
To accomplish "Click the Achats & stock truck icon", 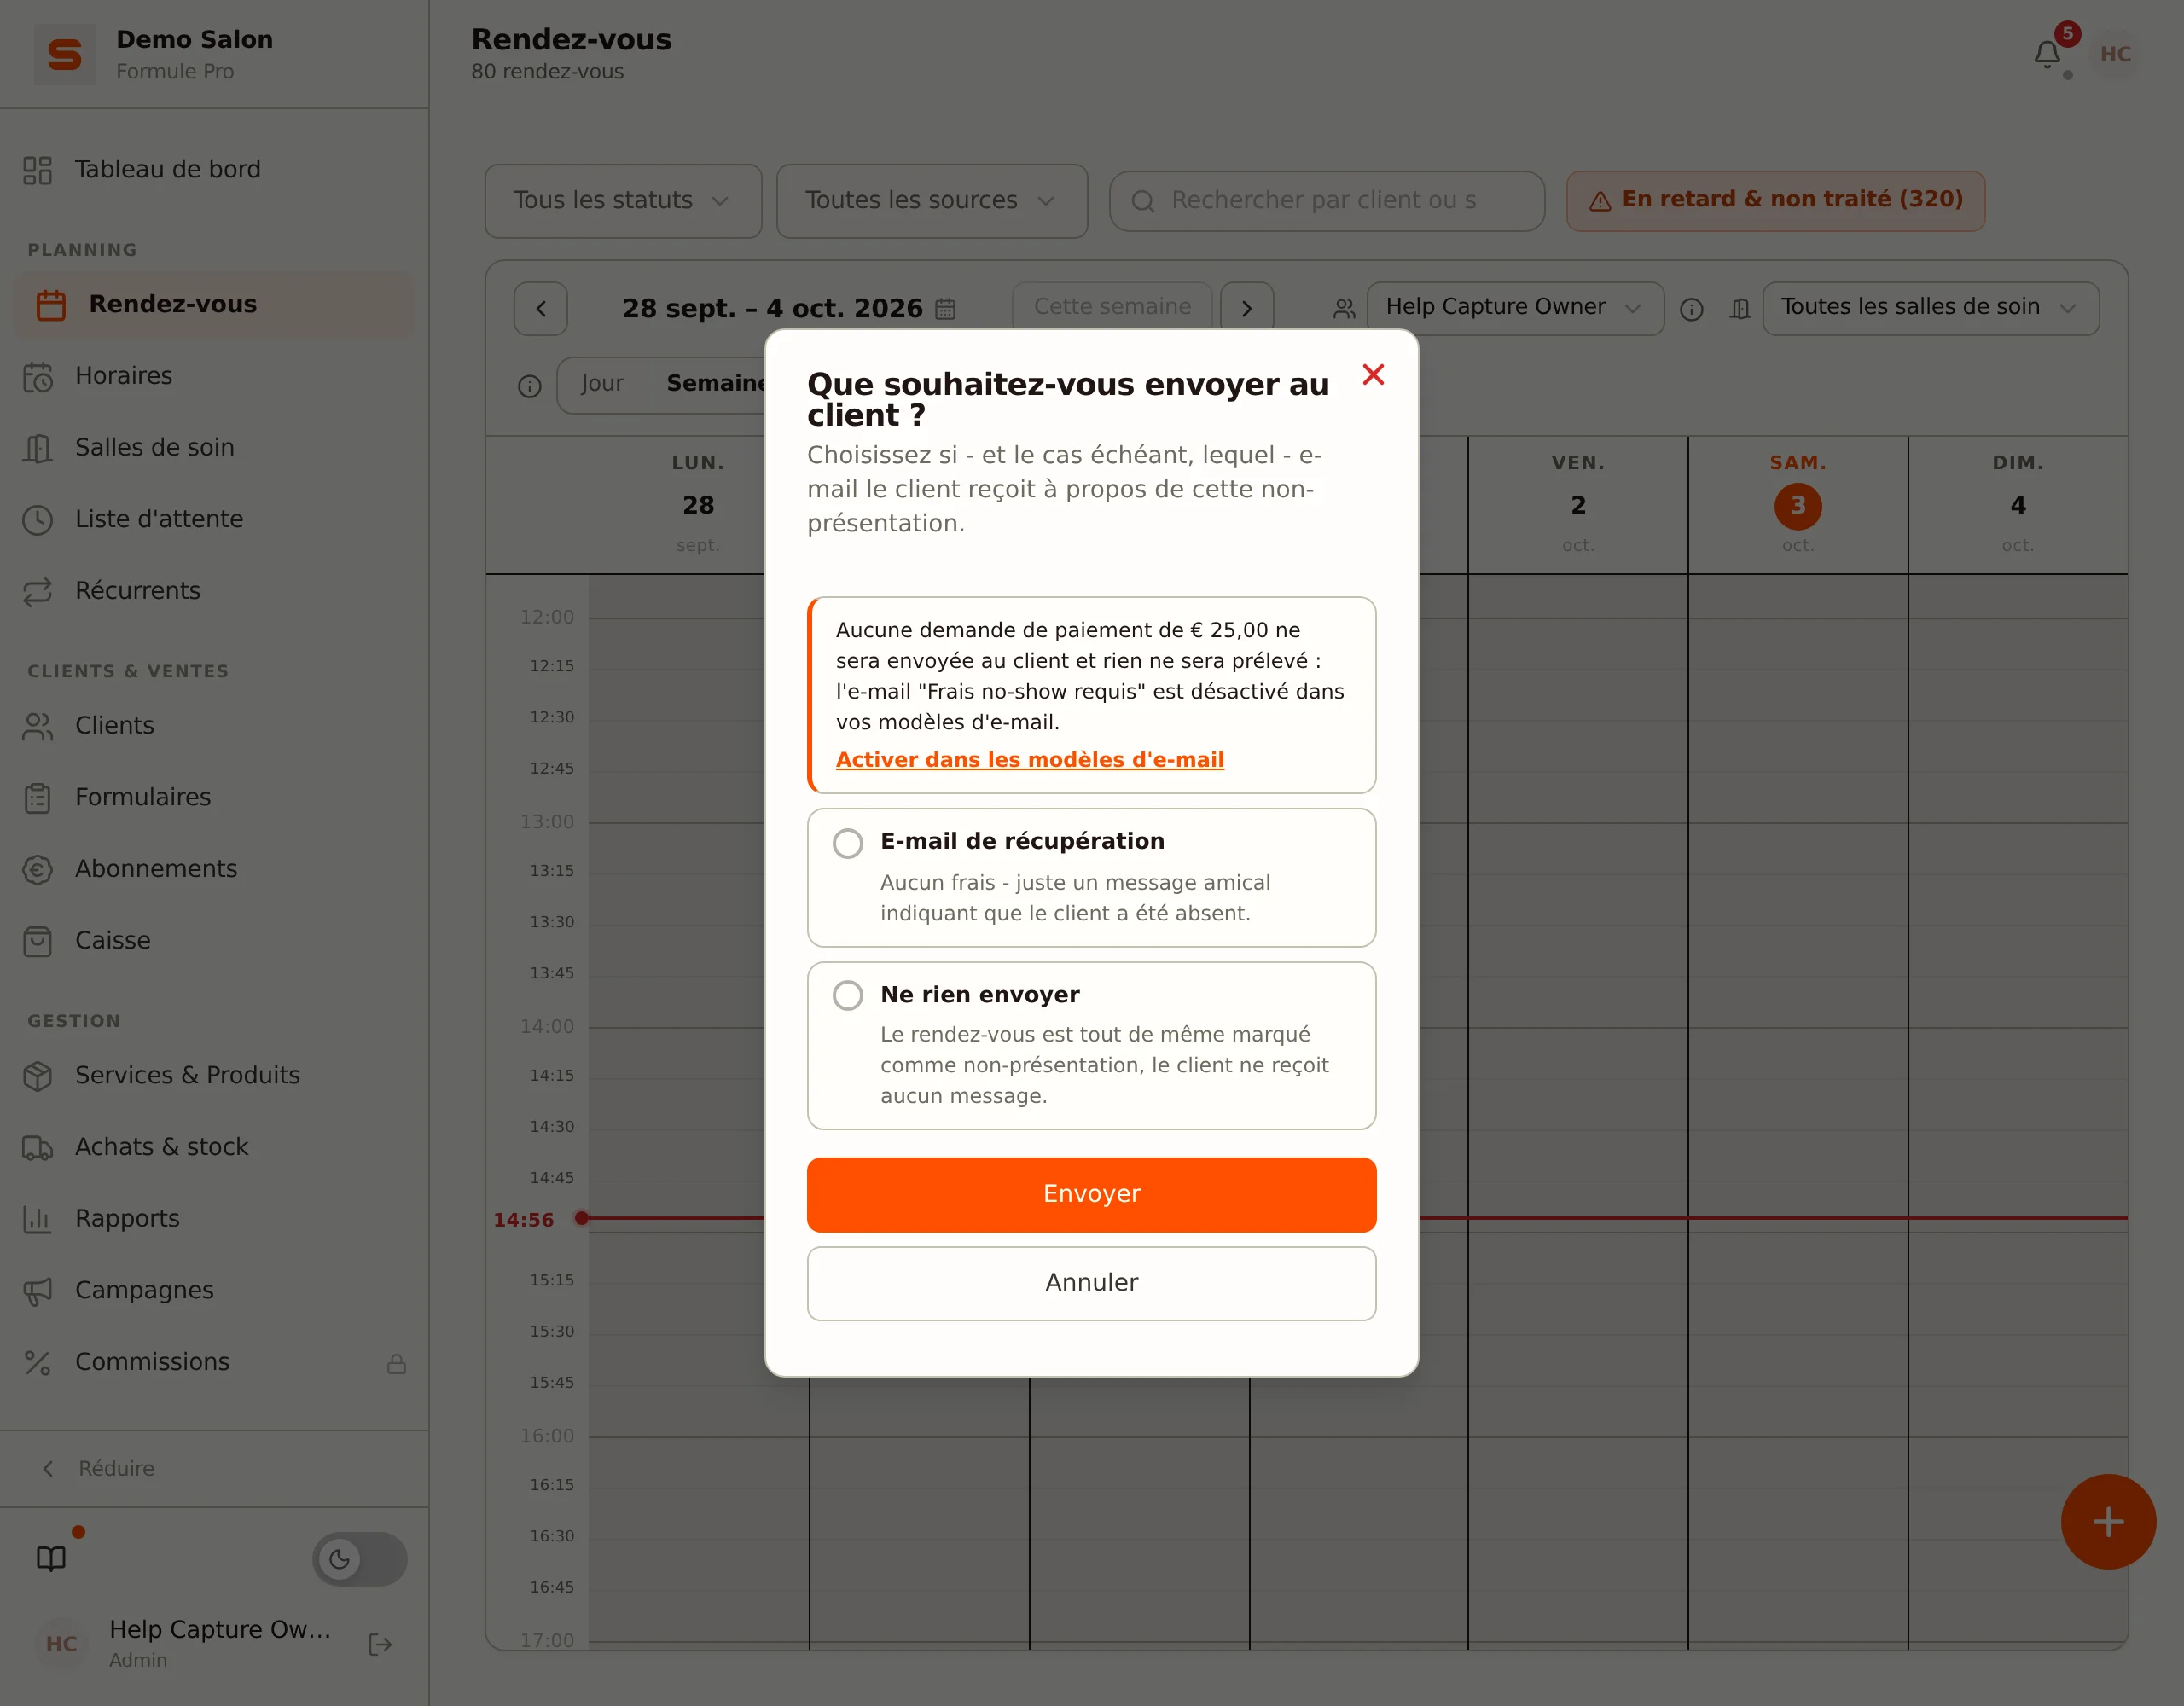I will pyautogui.click(x=38, y=1147).
